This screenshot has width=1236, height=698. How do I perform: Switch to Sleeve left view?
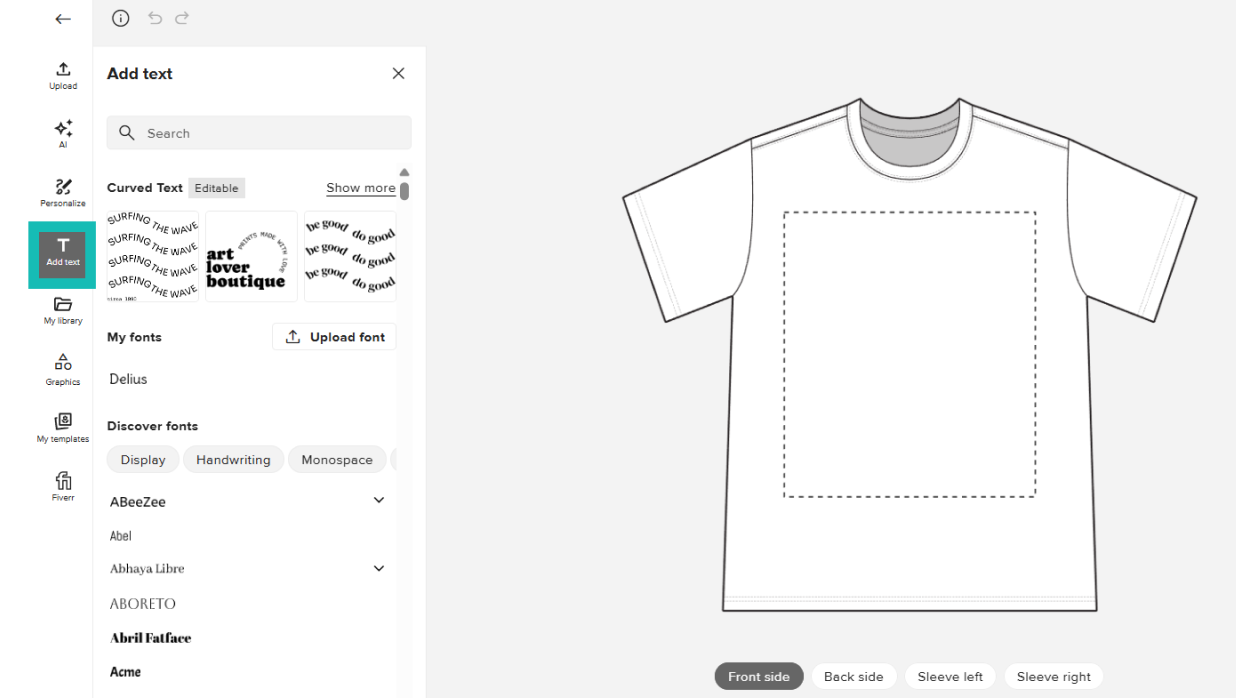(x=950, y=677)
